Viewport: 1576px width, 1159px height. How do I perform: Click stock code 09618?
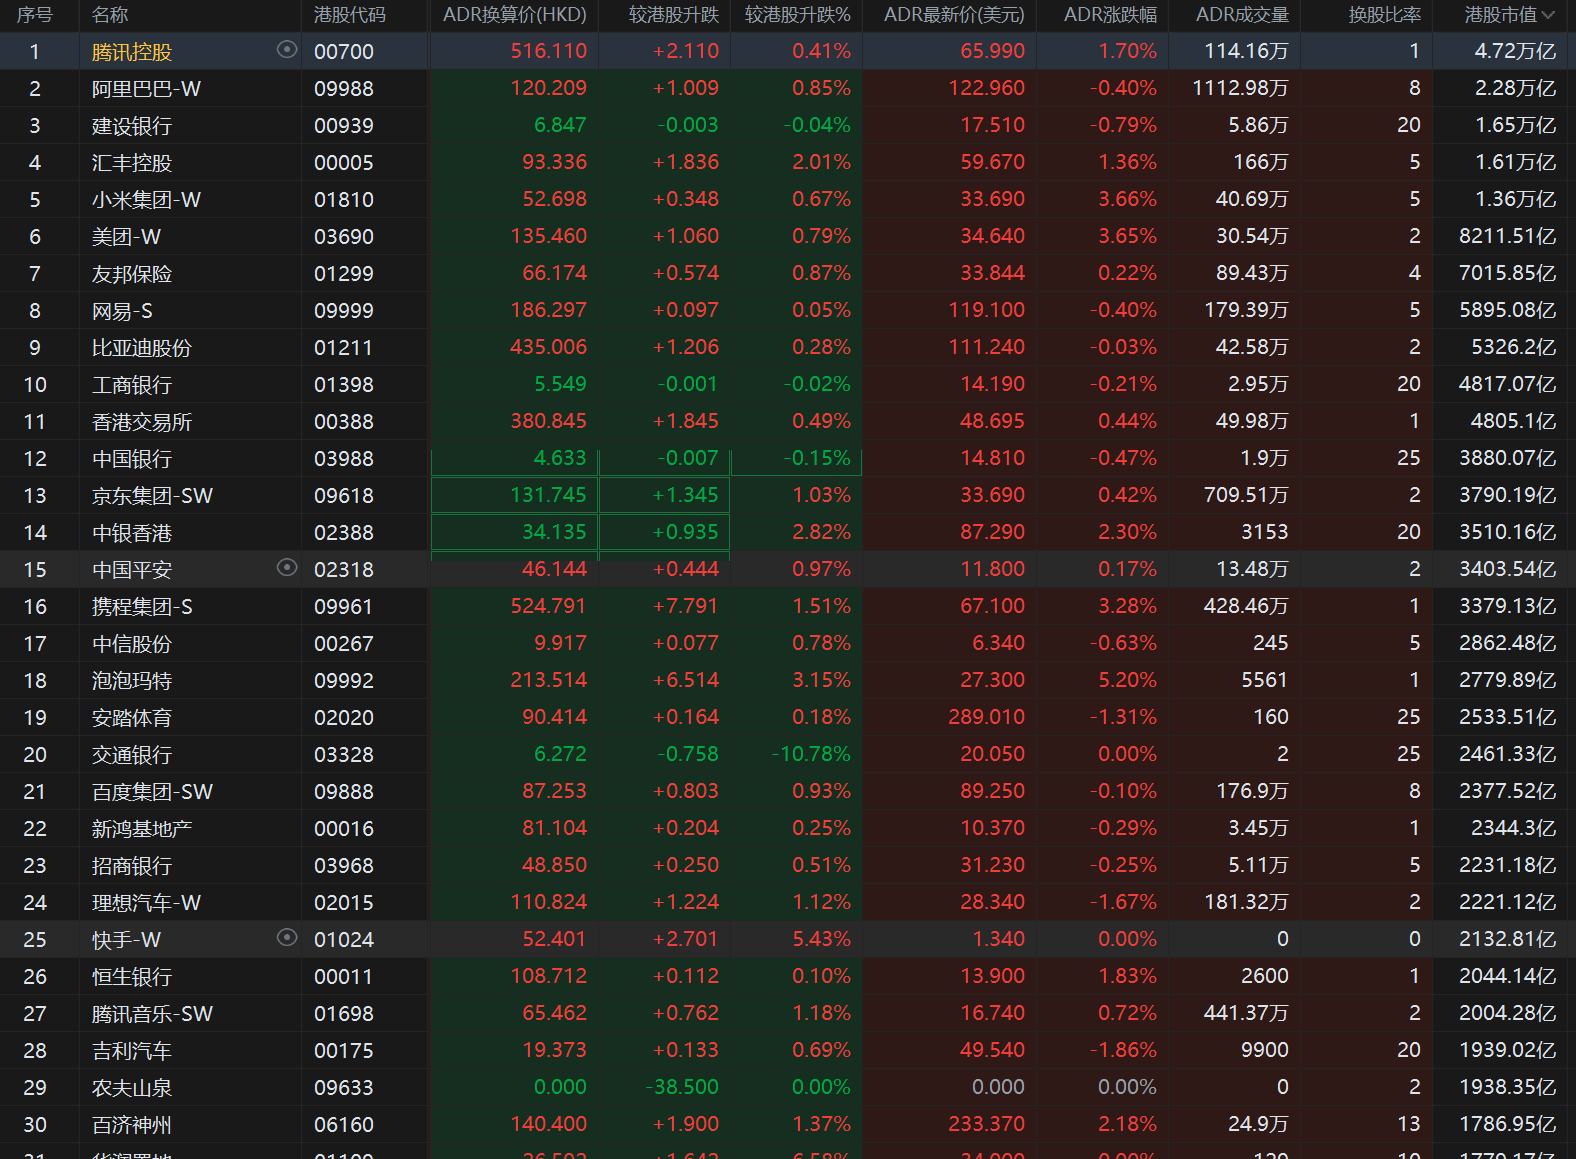pyautogui.click(x=344, y=495)
